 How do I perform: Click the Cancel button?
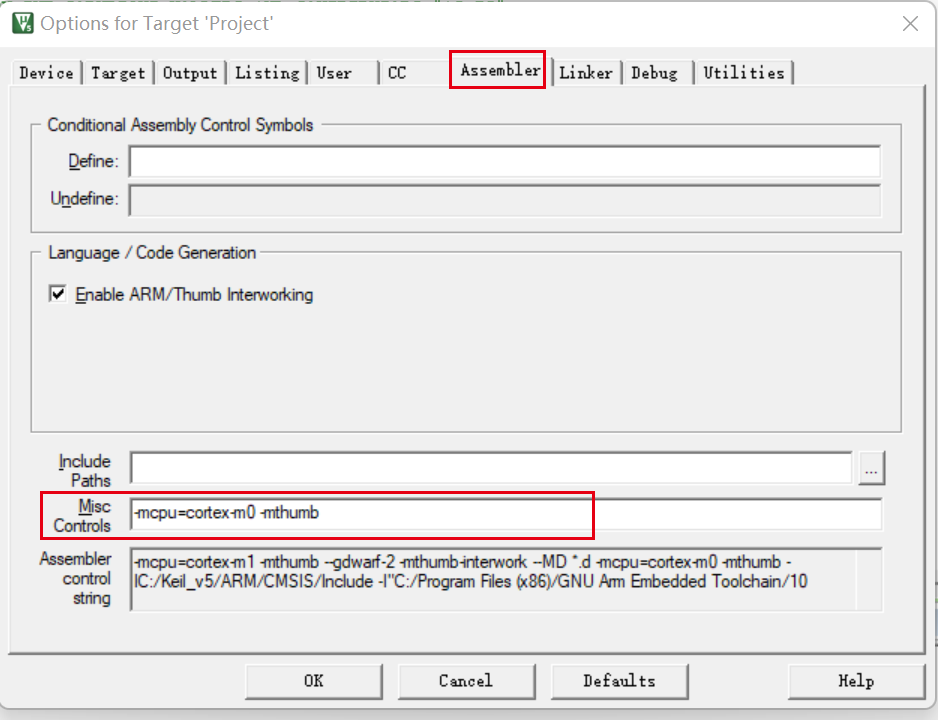pos(465,681)
